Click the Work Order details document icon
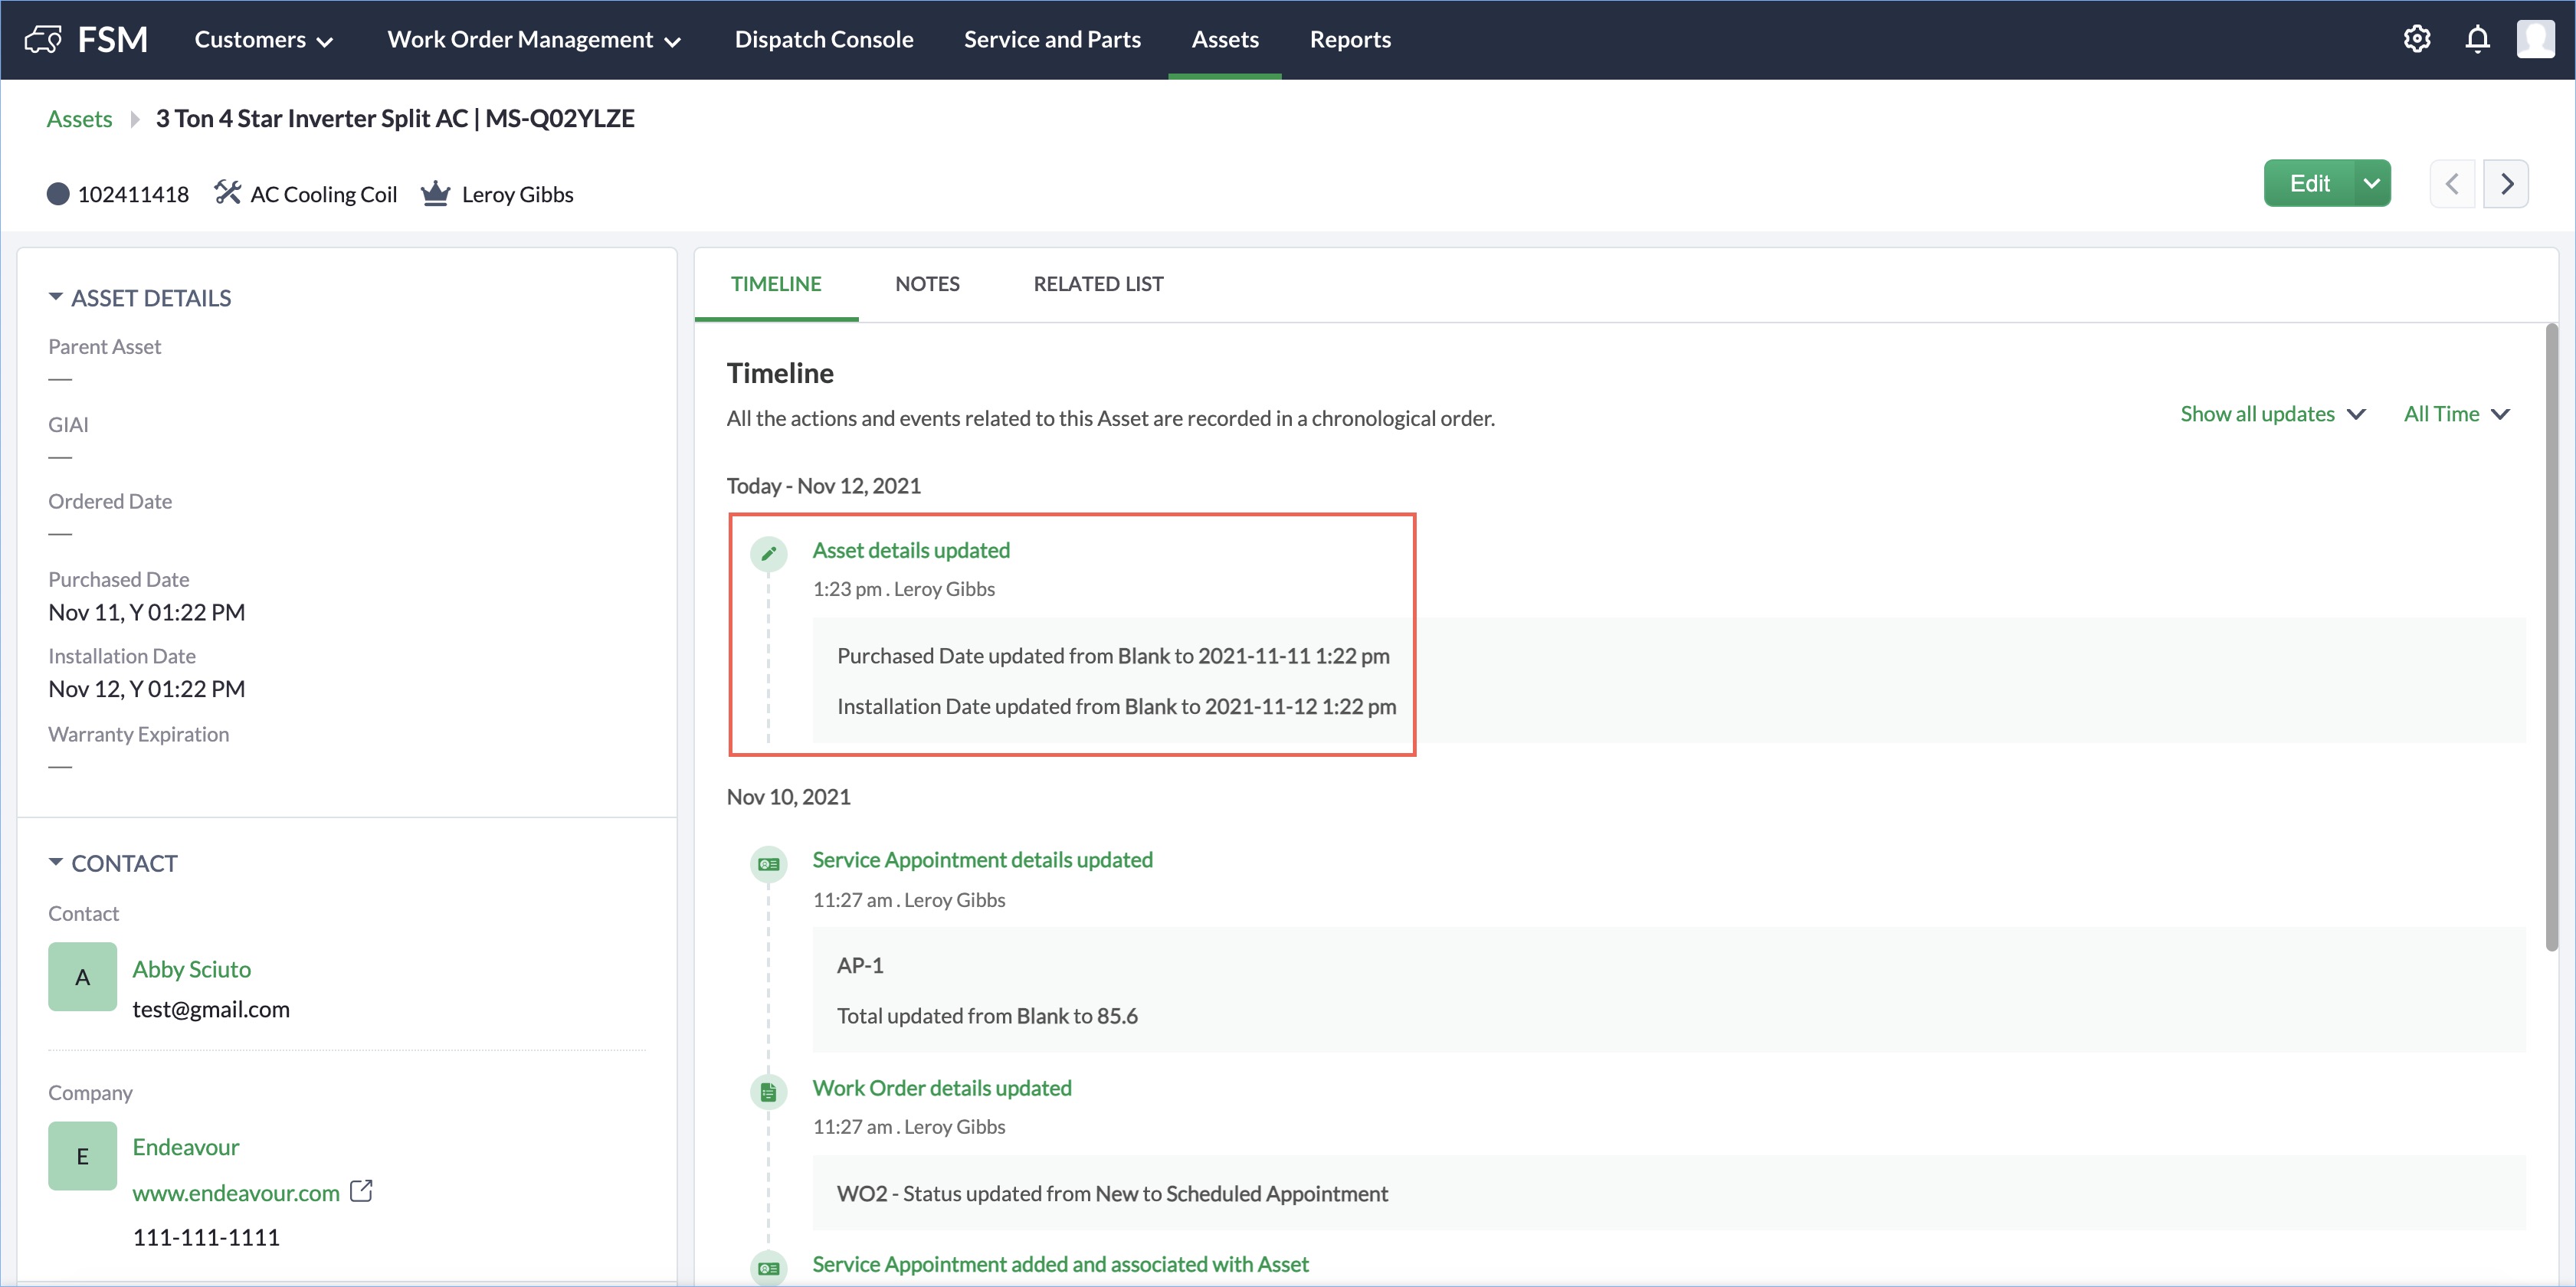 [x=768, y=1092]
